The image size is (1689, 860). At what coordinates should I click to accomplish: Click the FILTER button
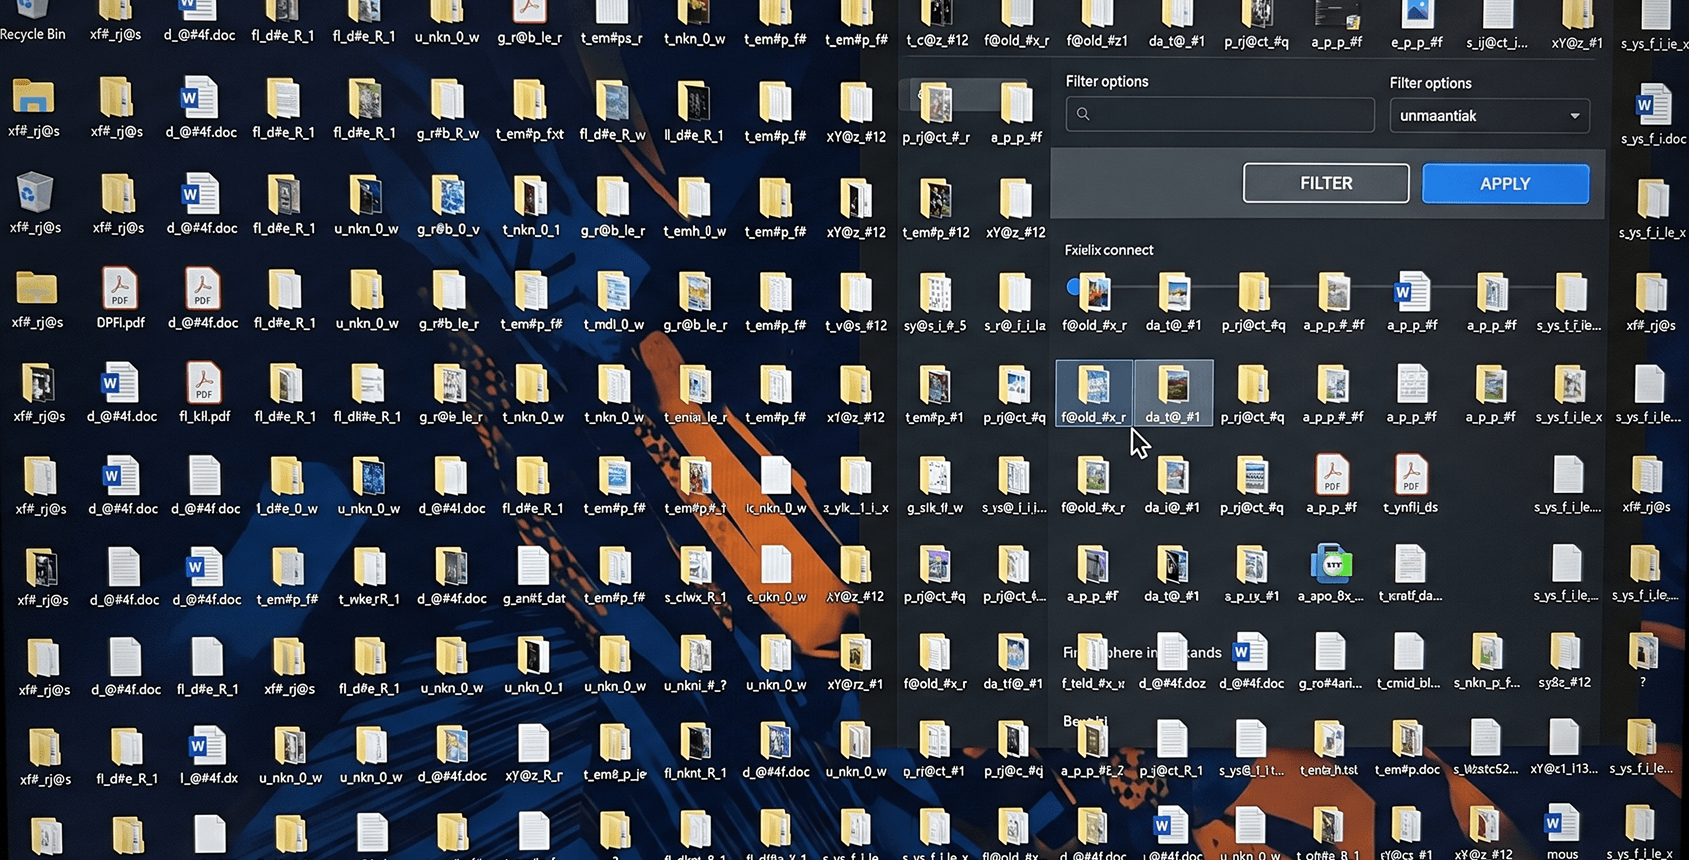coord(1326,183)
